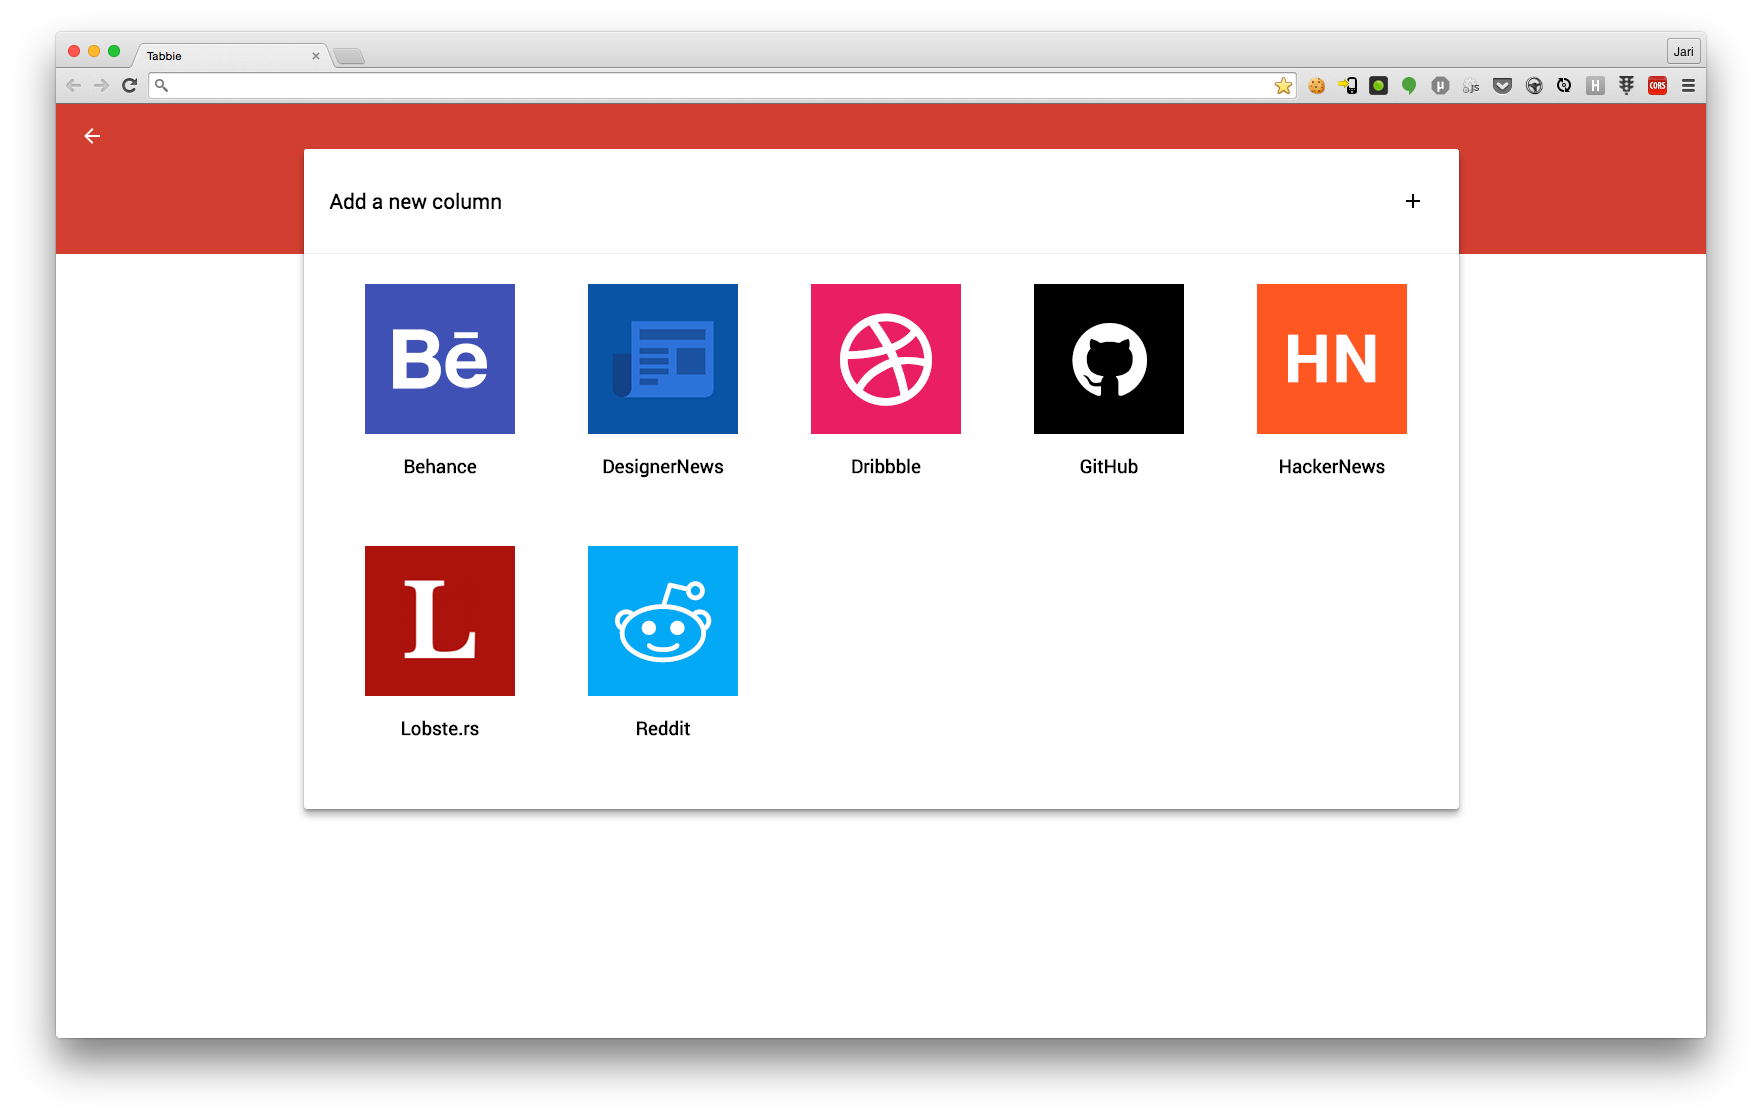Click the uBlock μ extension icon
1762x1118 pixels.
pos(1440,86)
